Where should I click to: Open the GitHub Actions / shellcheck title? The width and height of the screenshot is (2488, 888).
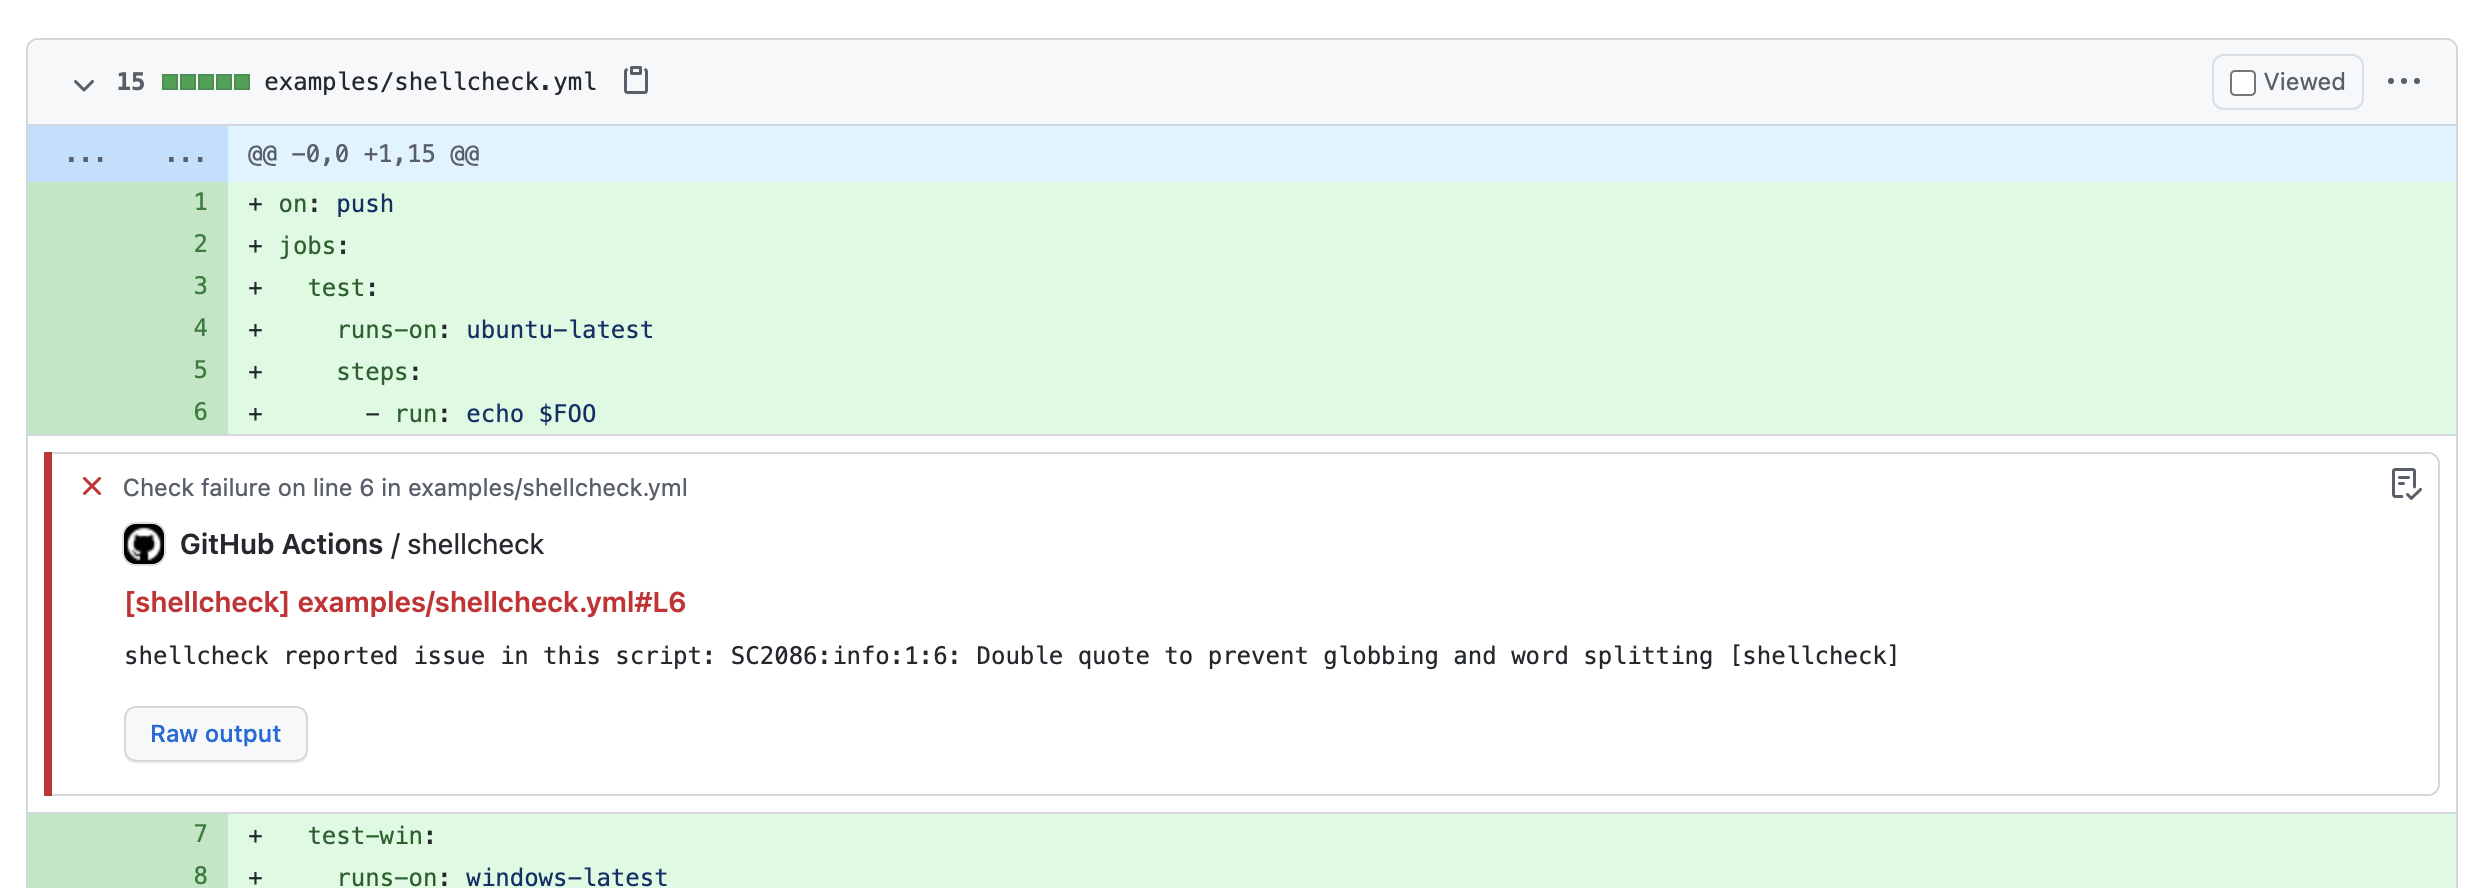tap(362, 545)
